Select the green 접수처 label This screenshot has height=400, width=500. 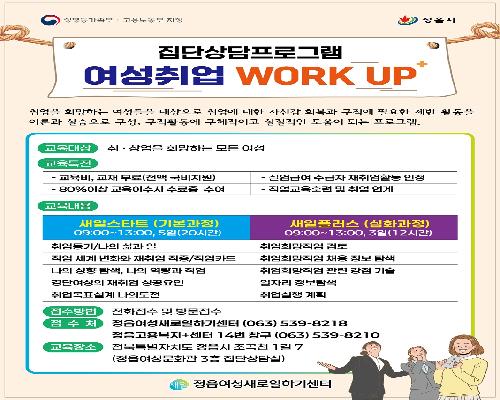coord(73,323)
